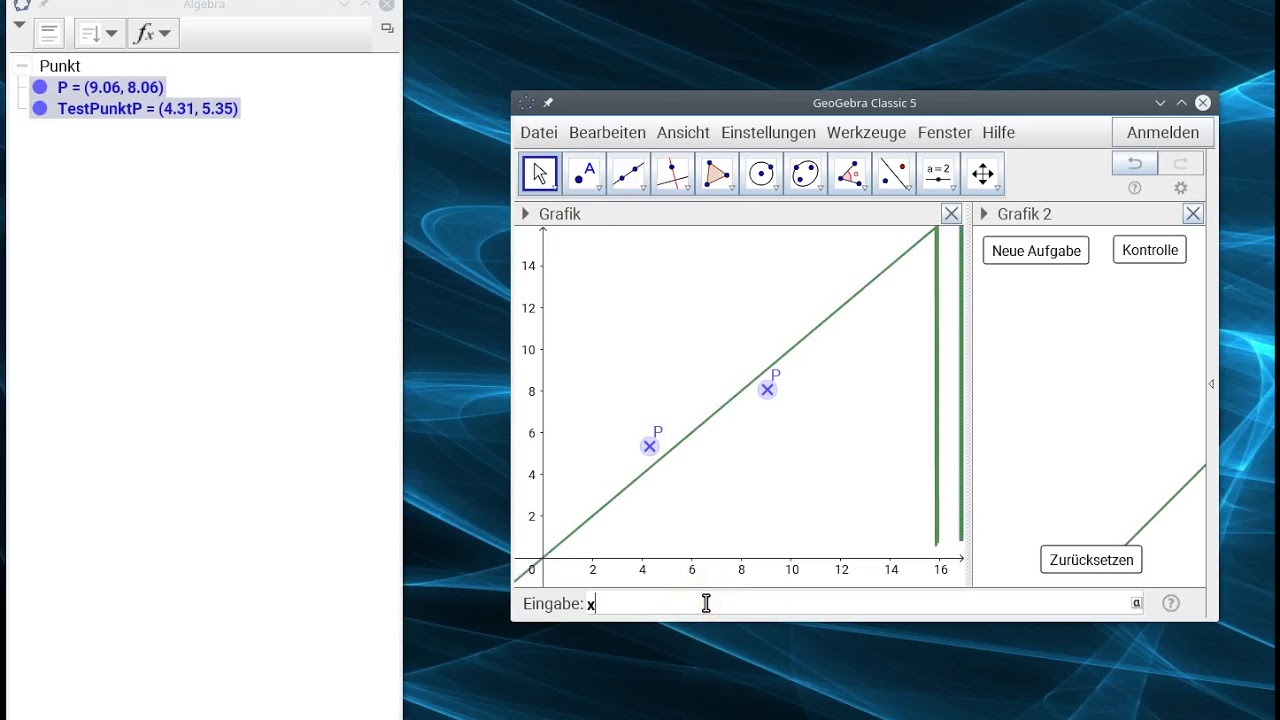
Task: Open toolbar help question mark
Action: coord(1135,188)
